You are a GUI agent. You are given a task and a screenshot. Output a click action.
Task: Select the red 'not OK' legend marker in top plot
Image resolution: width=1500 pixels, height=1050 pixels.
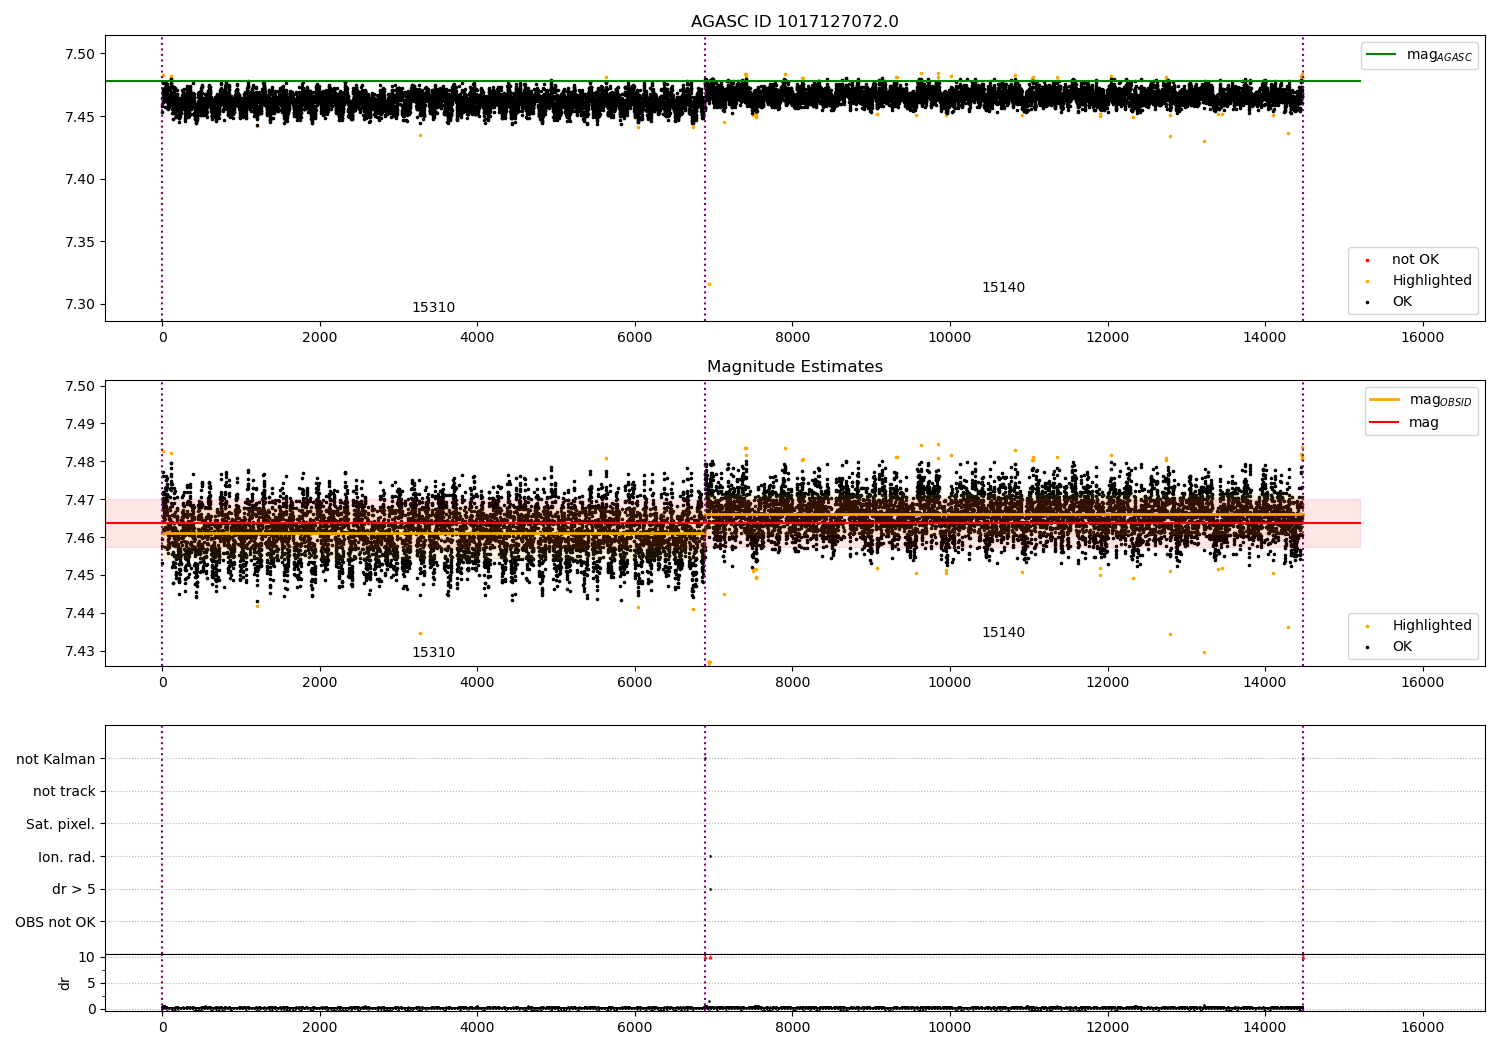[1367, 260]
